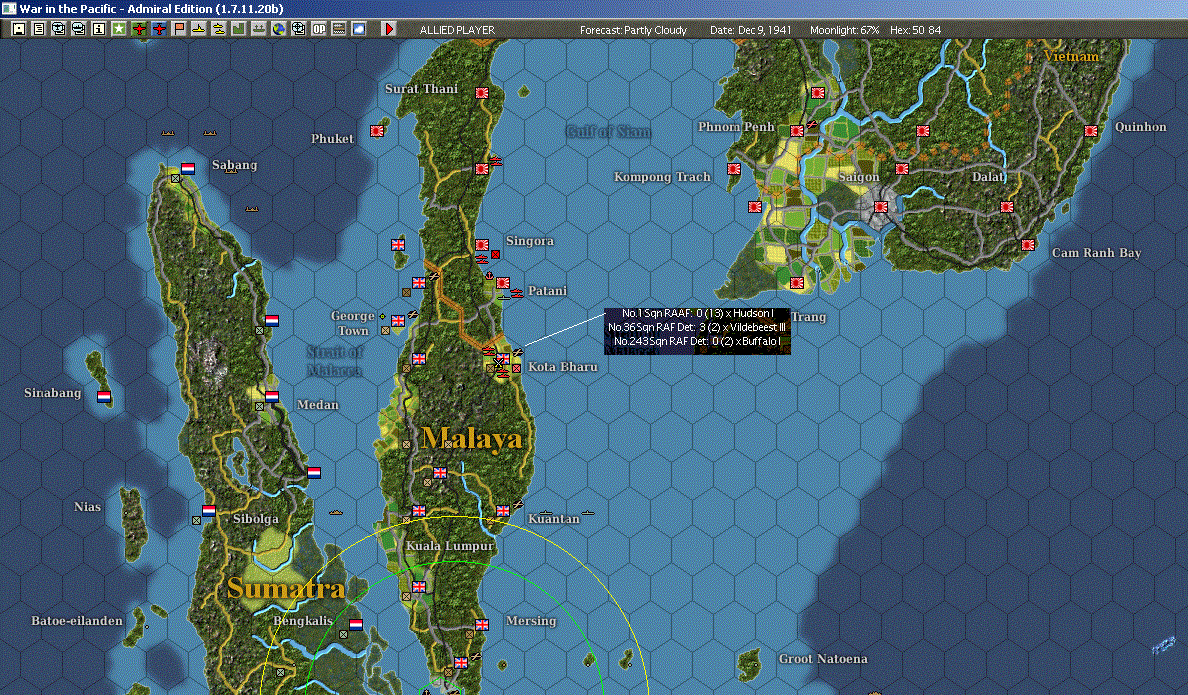Click the two yellow ships toolbar icon
Image resolution: width=1188 pixels, height=695 pixels.
(x=219, y=29)
